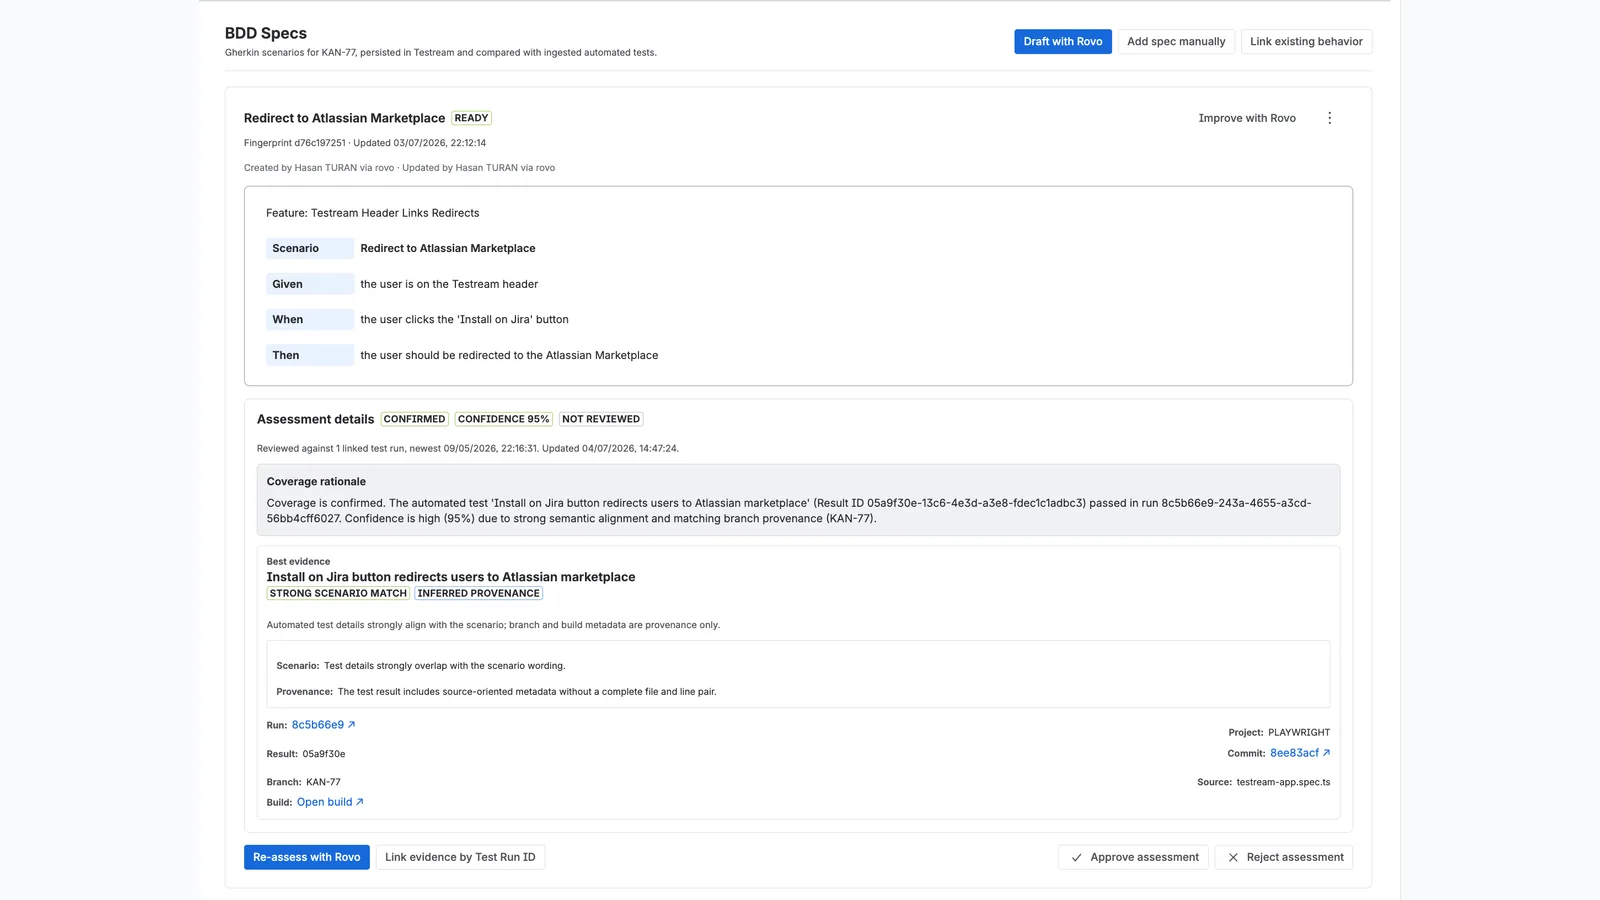This screenshot has height=900, width=1600.
Task: Click the Scenario keyword label
Action: 310,248
